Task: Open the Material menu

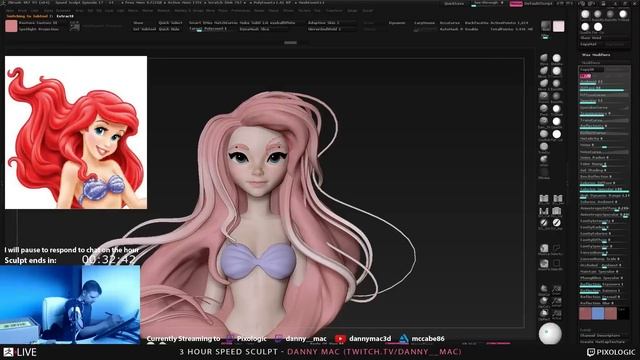Action: (163, 11)
